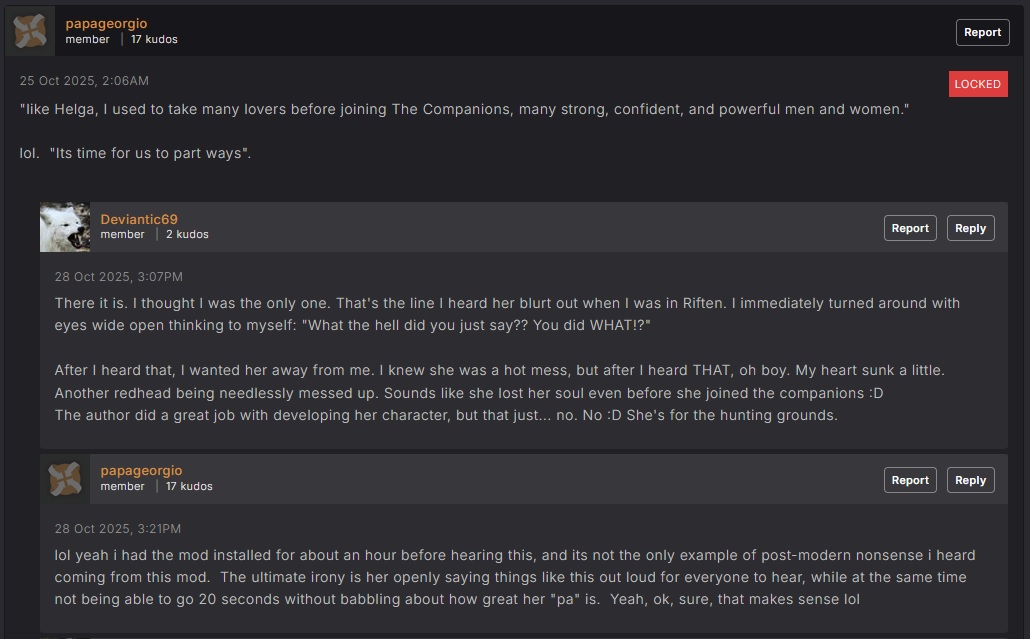Screen dimensions: 1030x639
Task: Open papageorgio's avatar in top comment
Action: [x=30, y=31]
